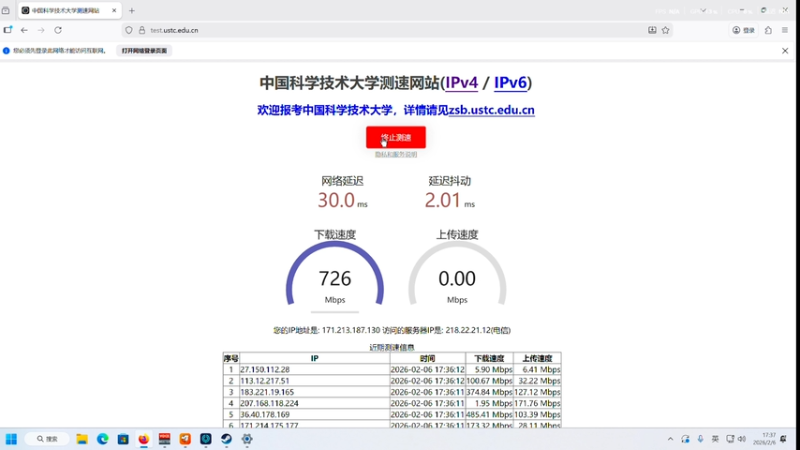Open File Explorer from the taskbar
Viewport: 800px width, 450px height.
pos(82,439)
